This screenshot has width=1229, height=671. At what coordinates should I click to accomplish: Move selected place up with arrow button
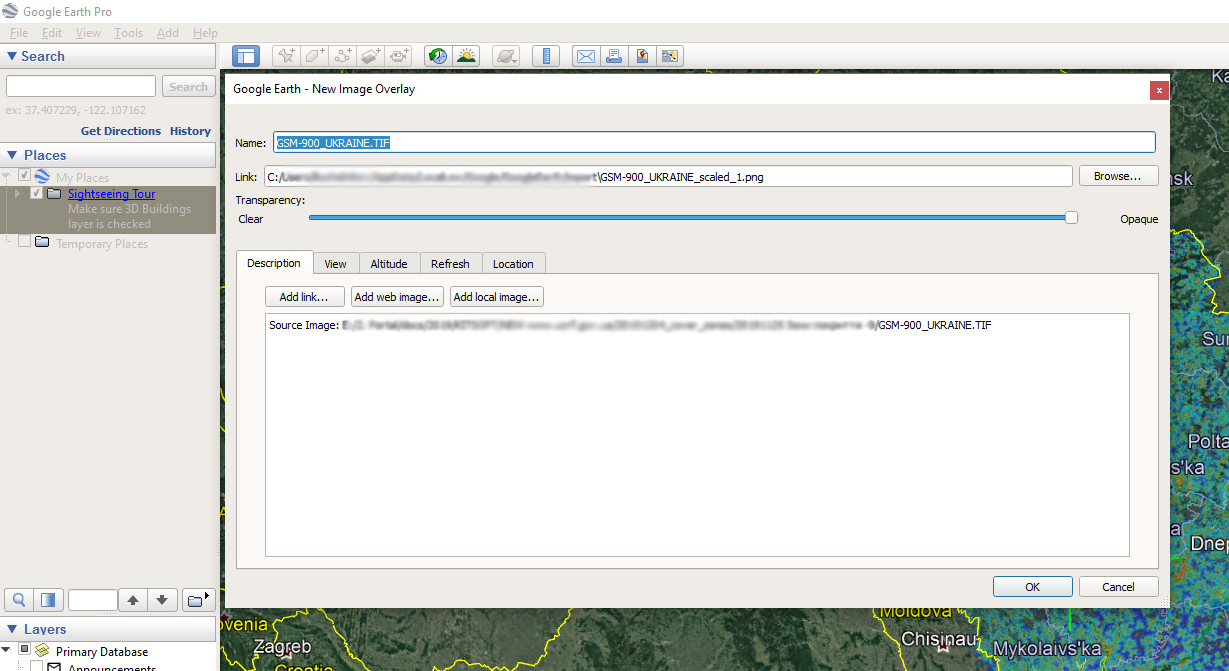tap(133, 600)
